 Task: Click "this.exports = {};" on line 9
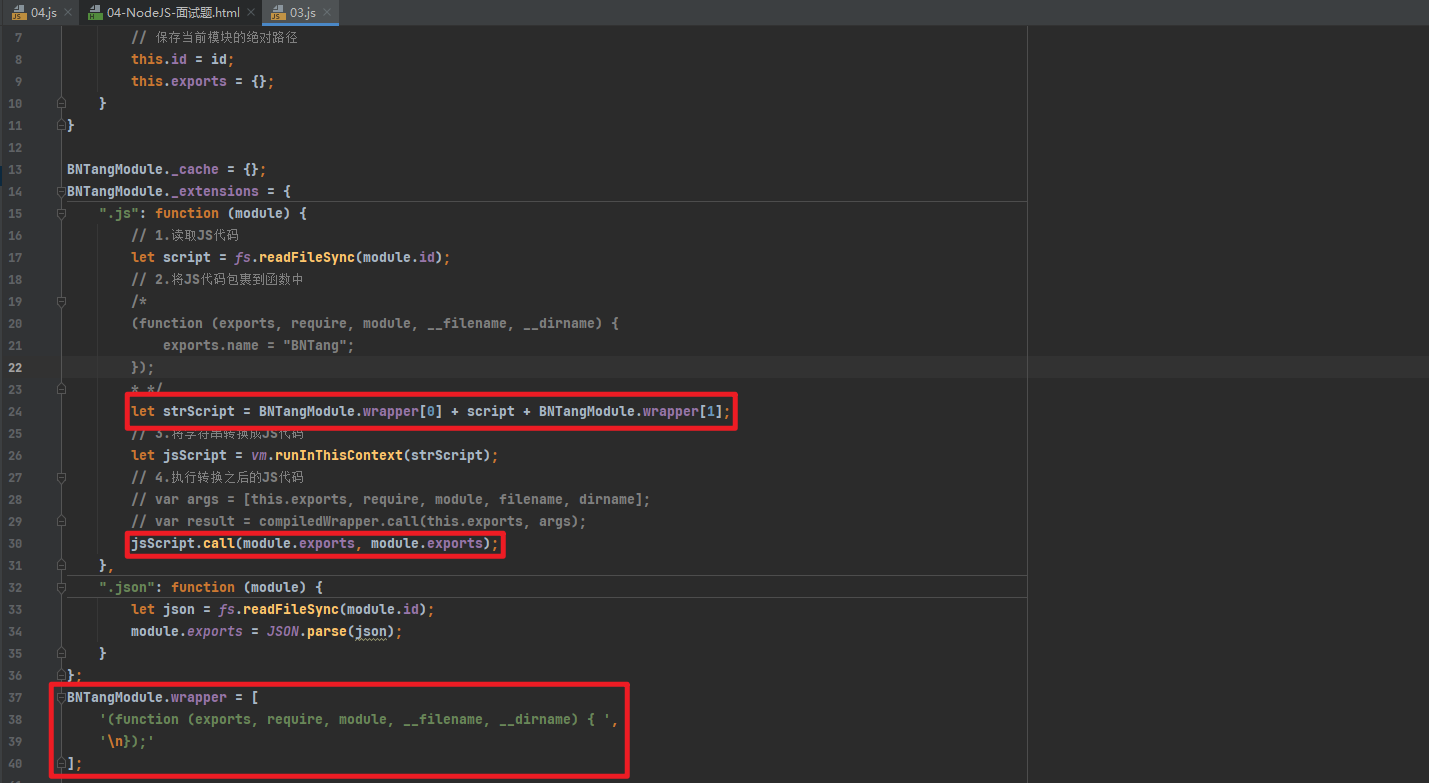[202, 81]
